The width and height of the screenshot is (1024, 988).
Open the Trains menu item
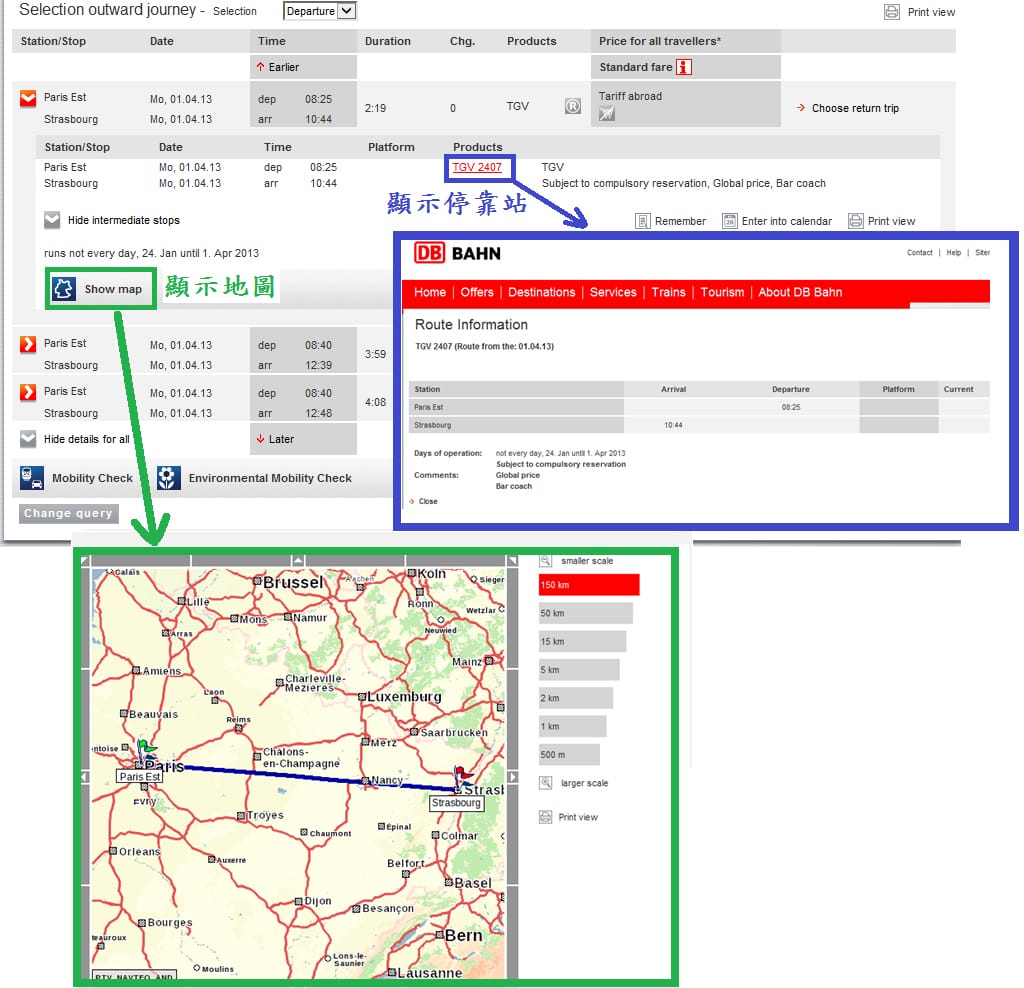tap(668, 292)
